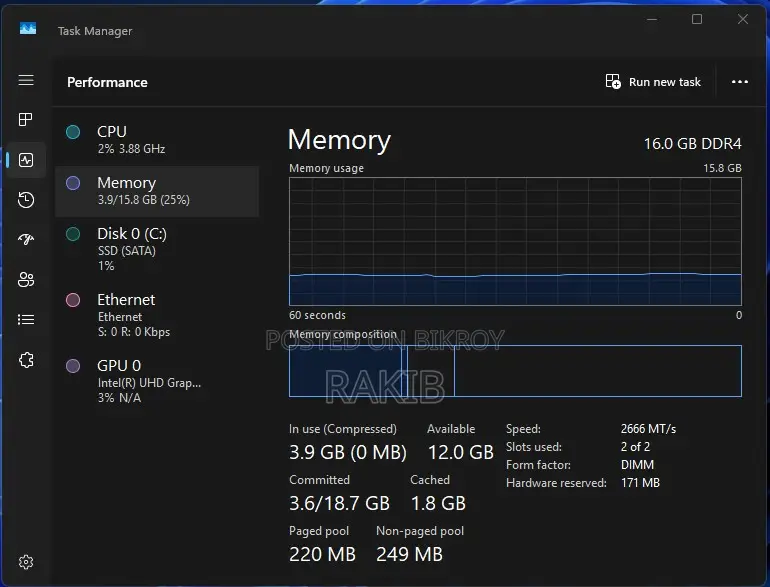Select Ethernet resource entry
Image resolution: width=770 pixels, height=587 pixels.
pos(157,315)
